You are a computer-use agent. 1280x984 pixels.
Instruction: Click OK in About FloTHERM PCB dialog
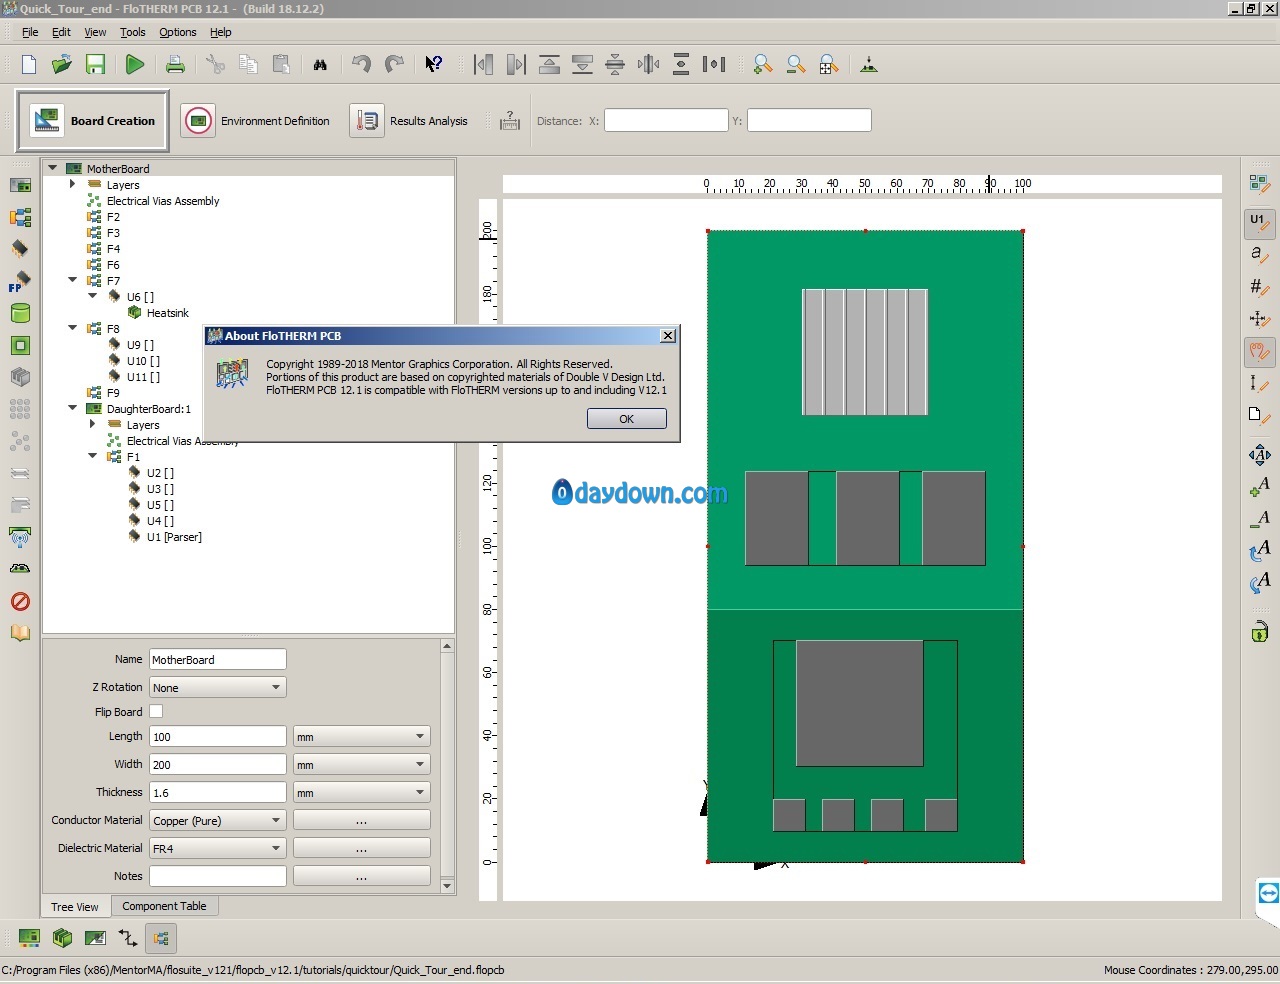627,419
